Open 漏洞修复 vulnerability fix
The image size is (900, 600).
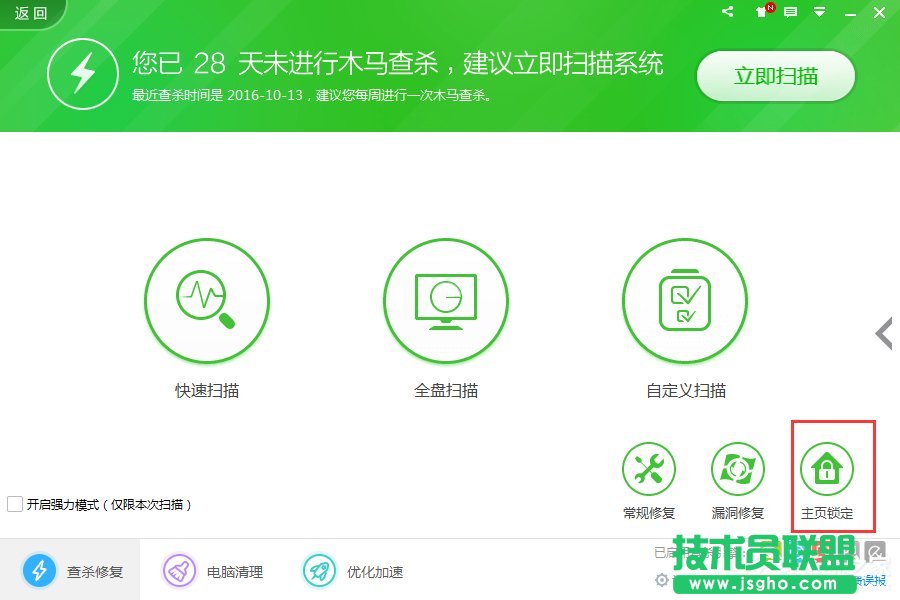pyautogui.click(x=738, y=467)
